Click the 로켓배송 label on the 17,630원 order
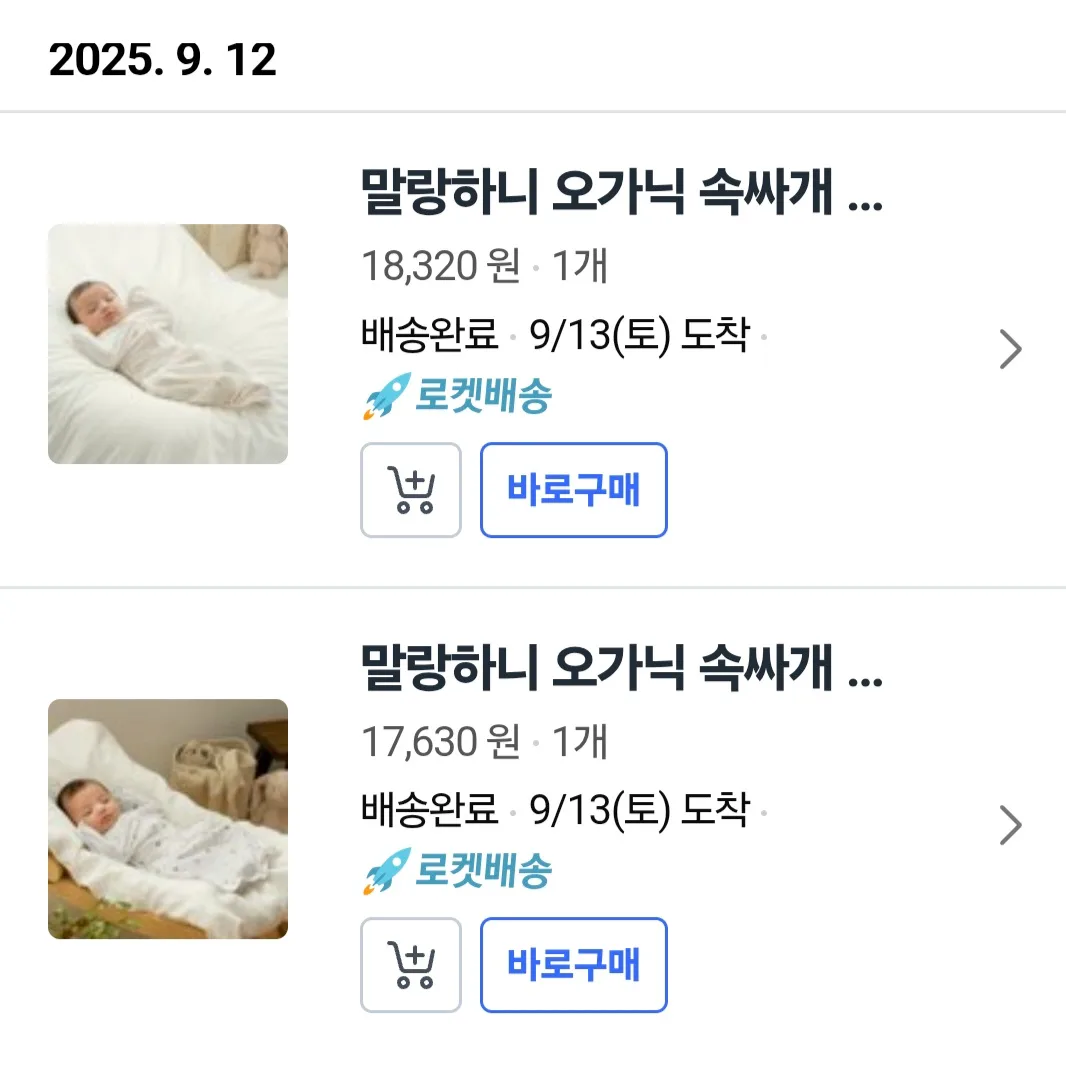1066x1066 pixels. [484, 872]
